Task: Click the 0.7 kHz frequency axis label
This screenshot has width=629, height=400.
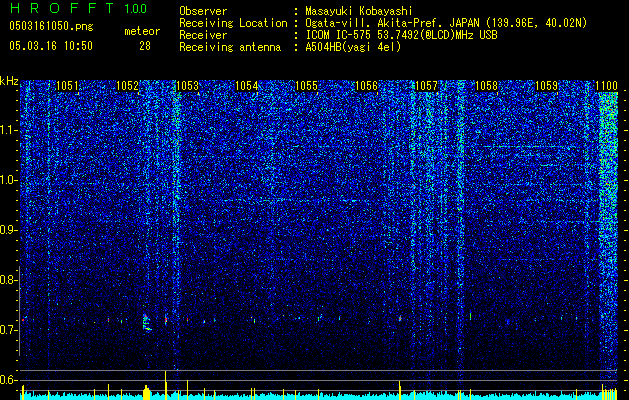Action: 9,330
